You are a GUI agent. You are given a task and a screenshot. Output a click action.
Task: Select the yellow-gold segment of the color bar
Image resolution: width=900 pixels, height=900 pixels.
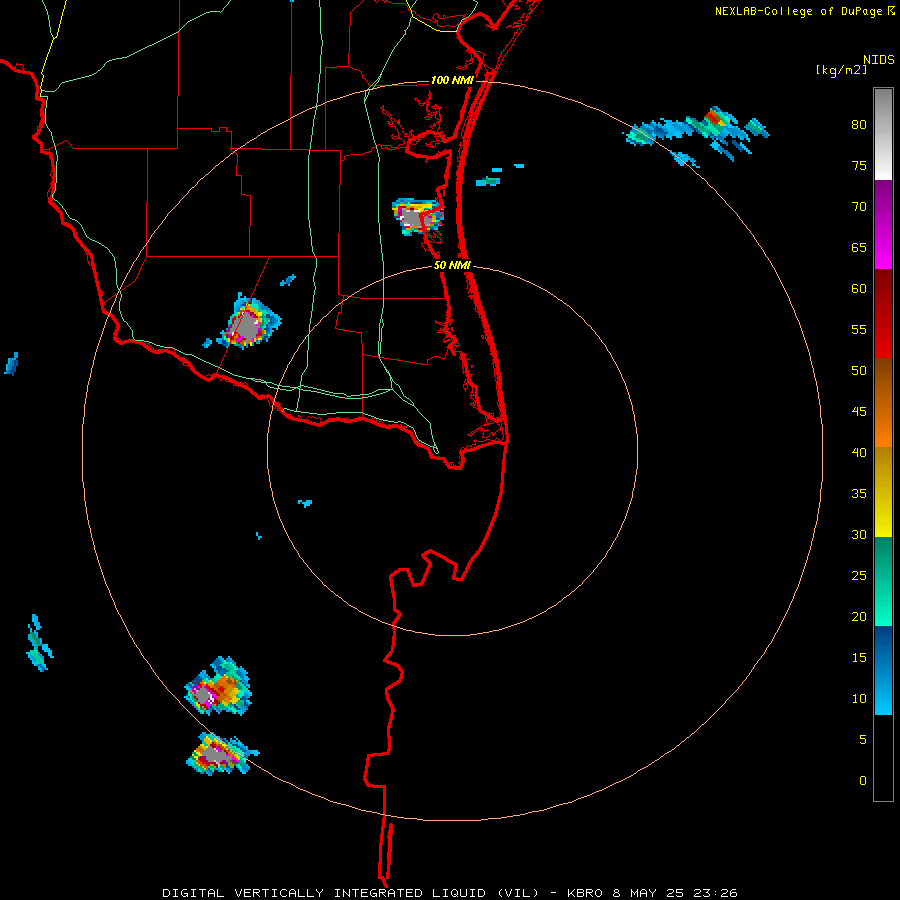point(883,492)
